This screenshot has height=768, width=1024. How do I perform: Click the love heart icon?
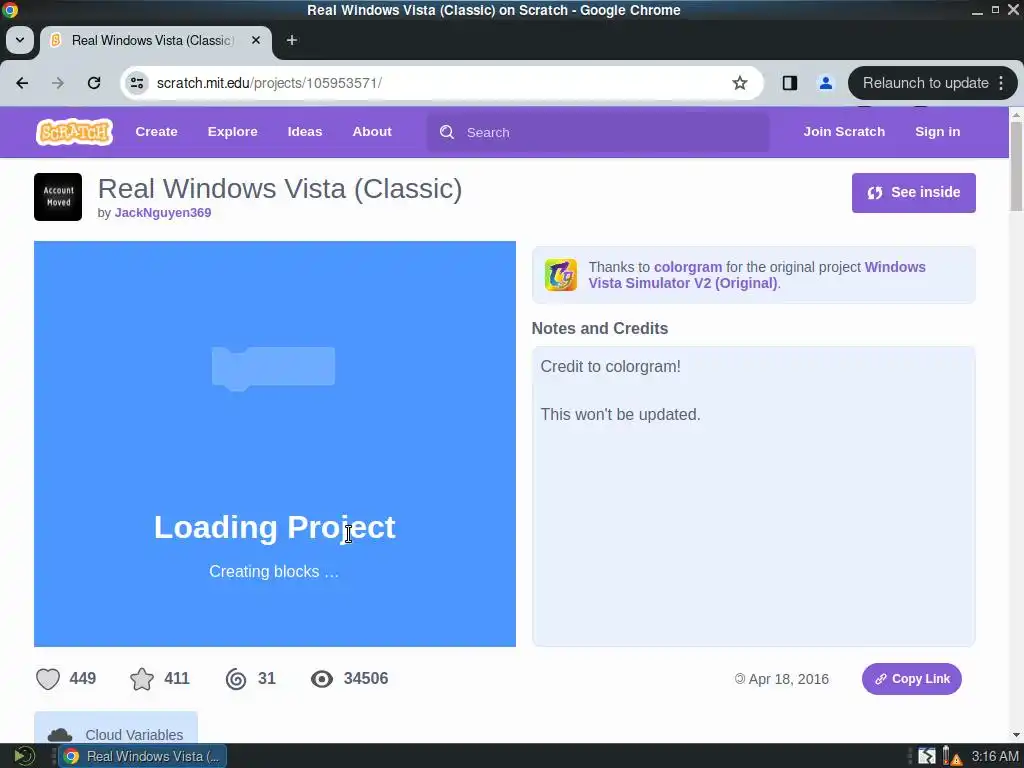pos(48,679)
